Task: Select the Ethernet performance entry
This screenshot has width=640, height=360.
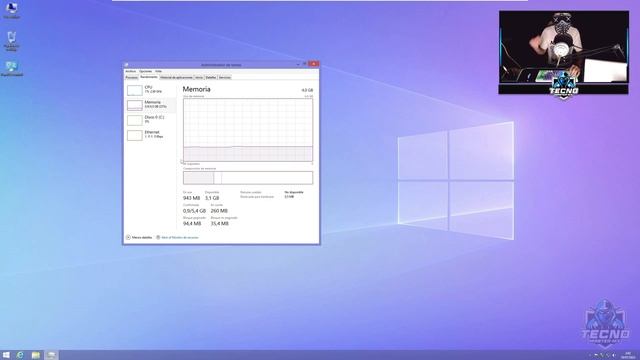Action: pos(150,135)
